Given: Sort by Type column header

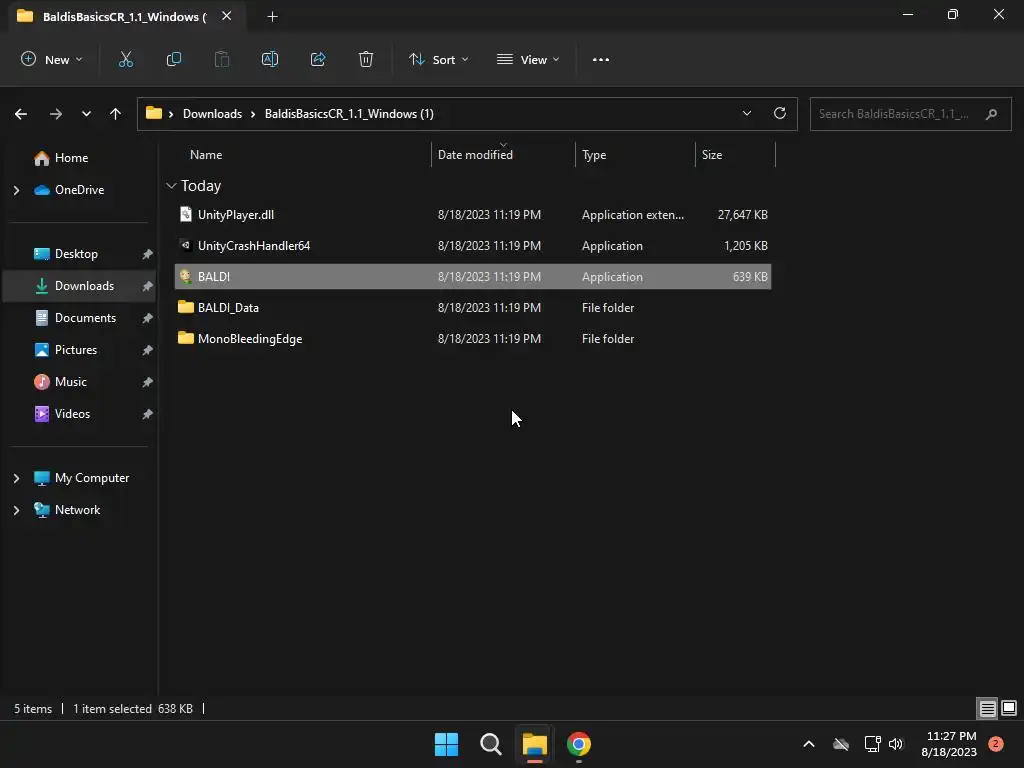Looking at the screenshot, I should 594,155.
